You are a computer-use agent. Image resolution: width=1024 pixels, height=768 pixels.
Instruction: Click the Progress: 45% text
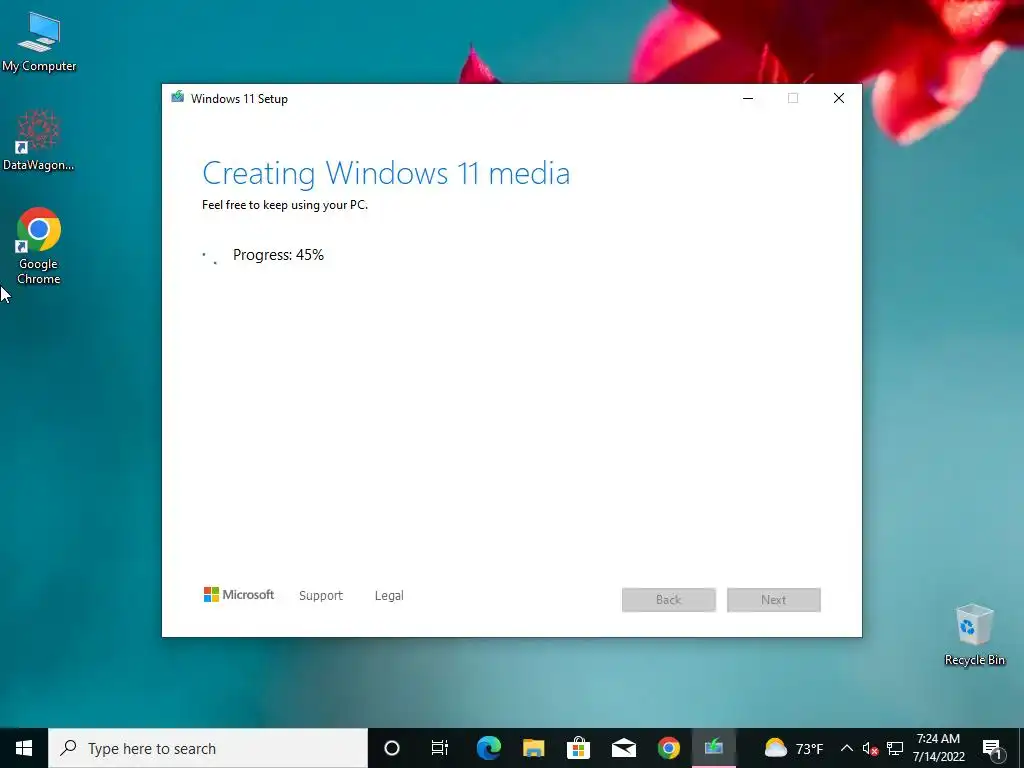tap(278, 255)
